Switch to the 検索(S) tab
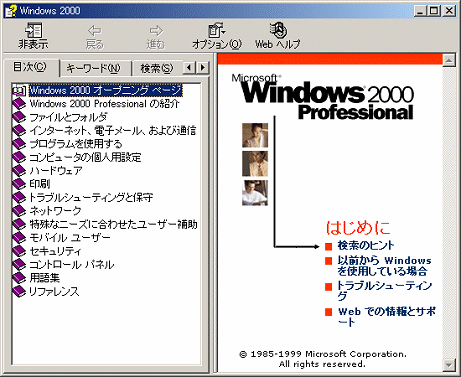The image size is (461, 377). (157, 68)
